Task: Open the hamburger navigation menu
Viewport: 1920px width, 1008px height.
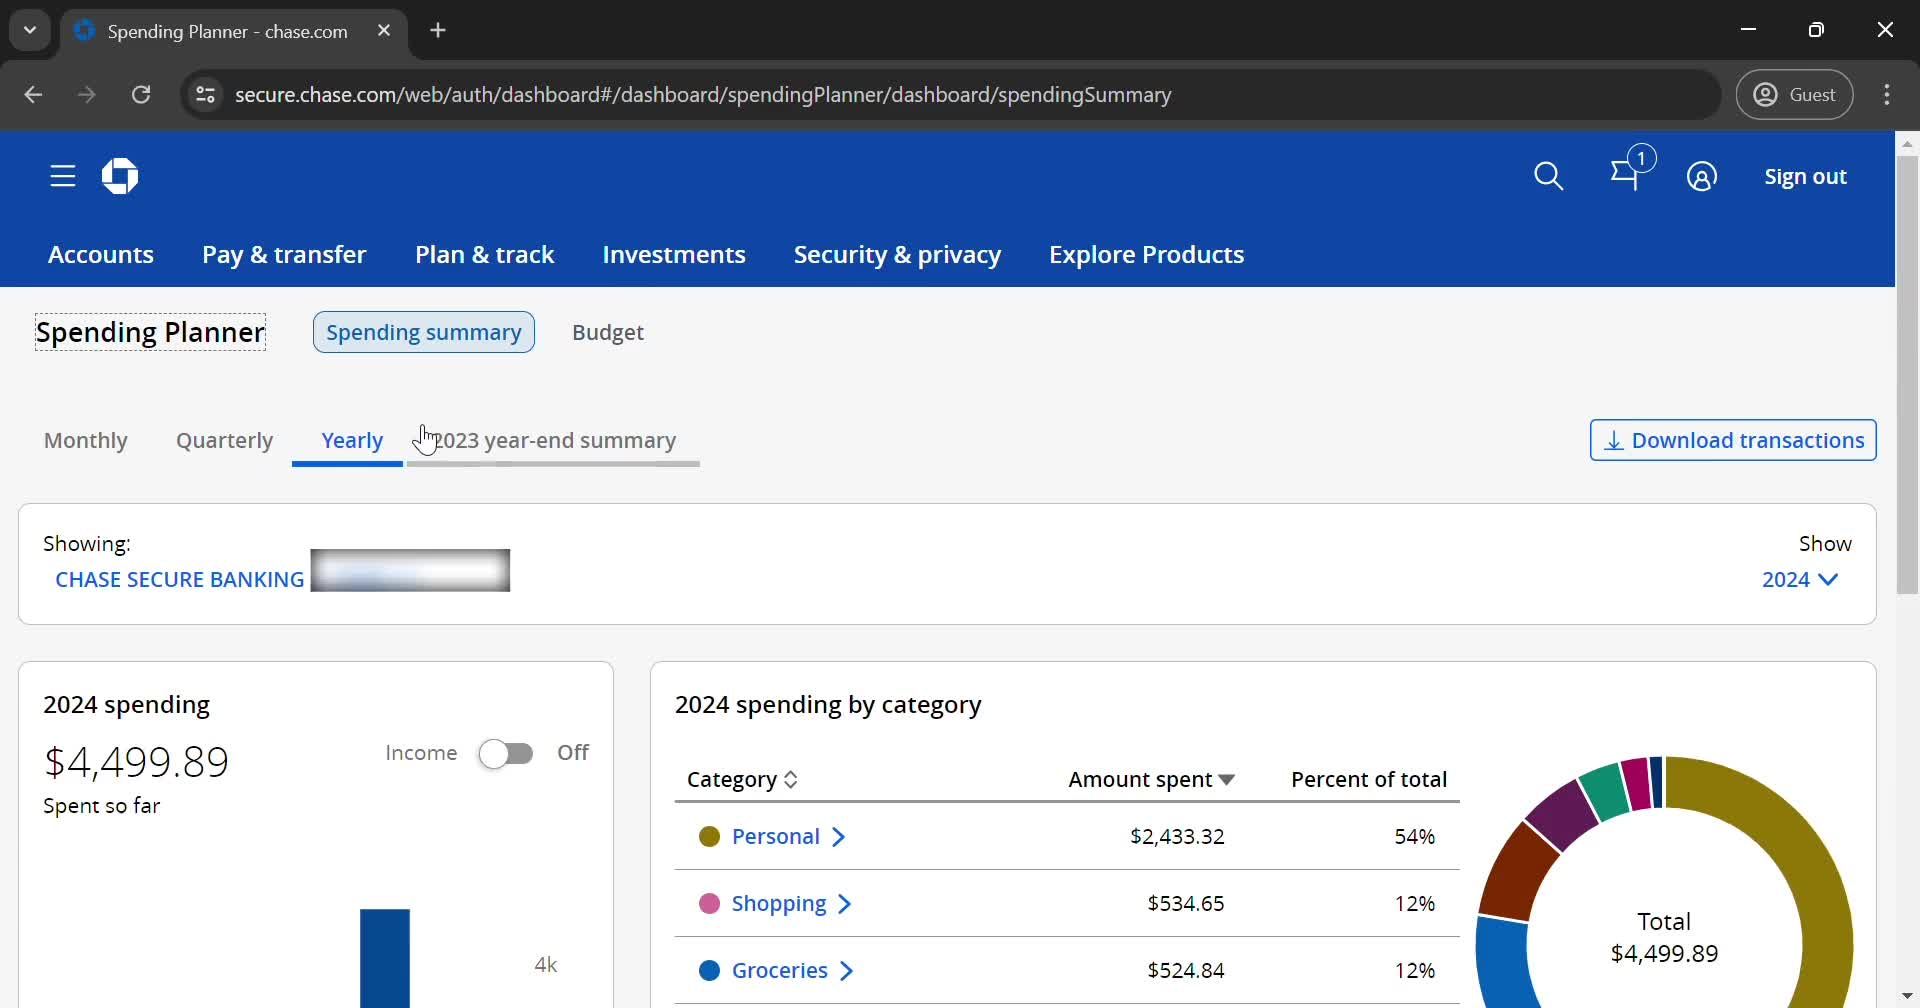Action: click(x=63, y=176)
